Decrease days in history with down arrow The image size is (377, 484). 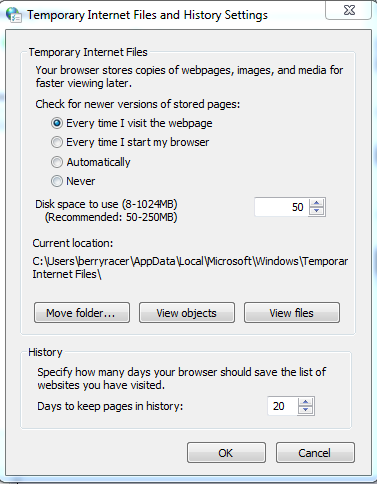pos(305,410)
